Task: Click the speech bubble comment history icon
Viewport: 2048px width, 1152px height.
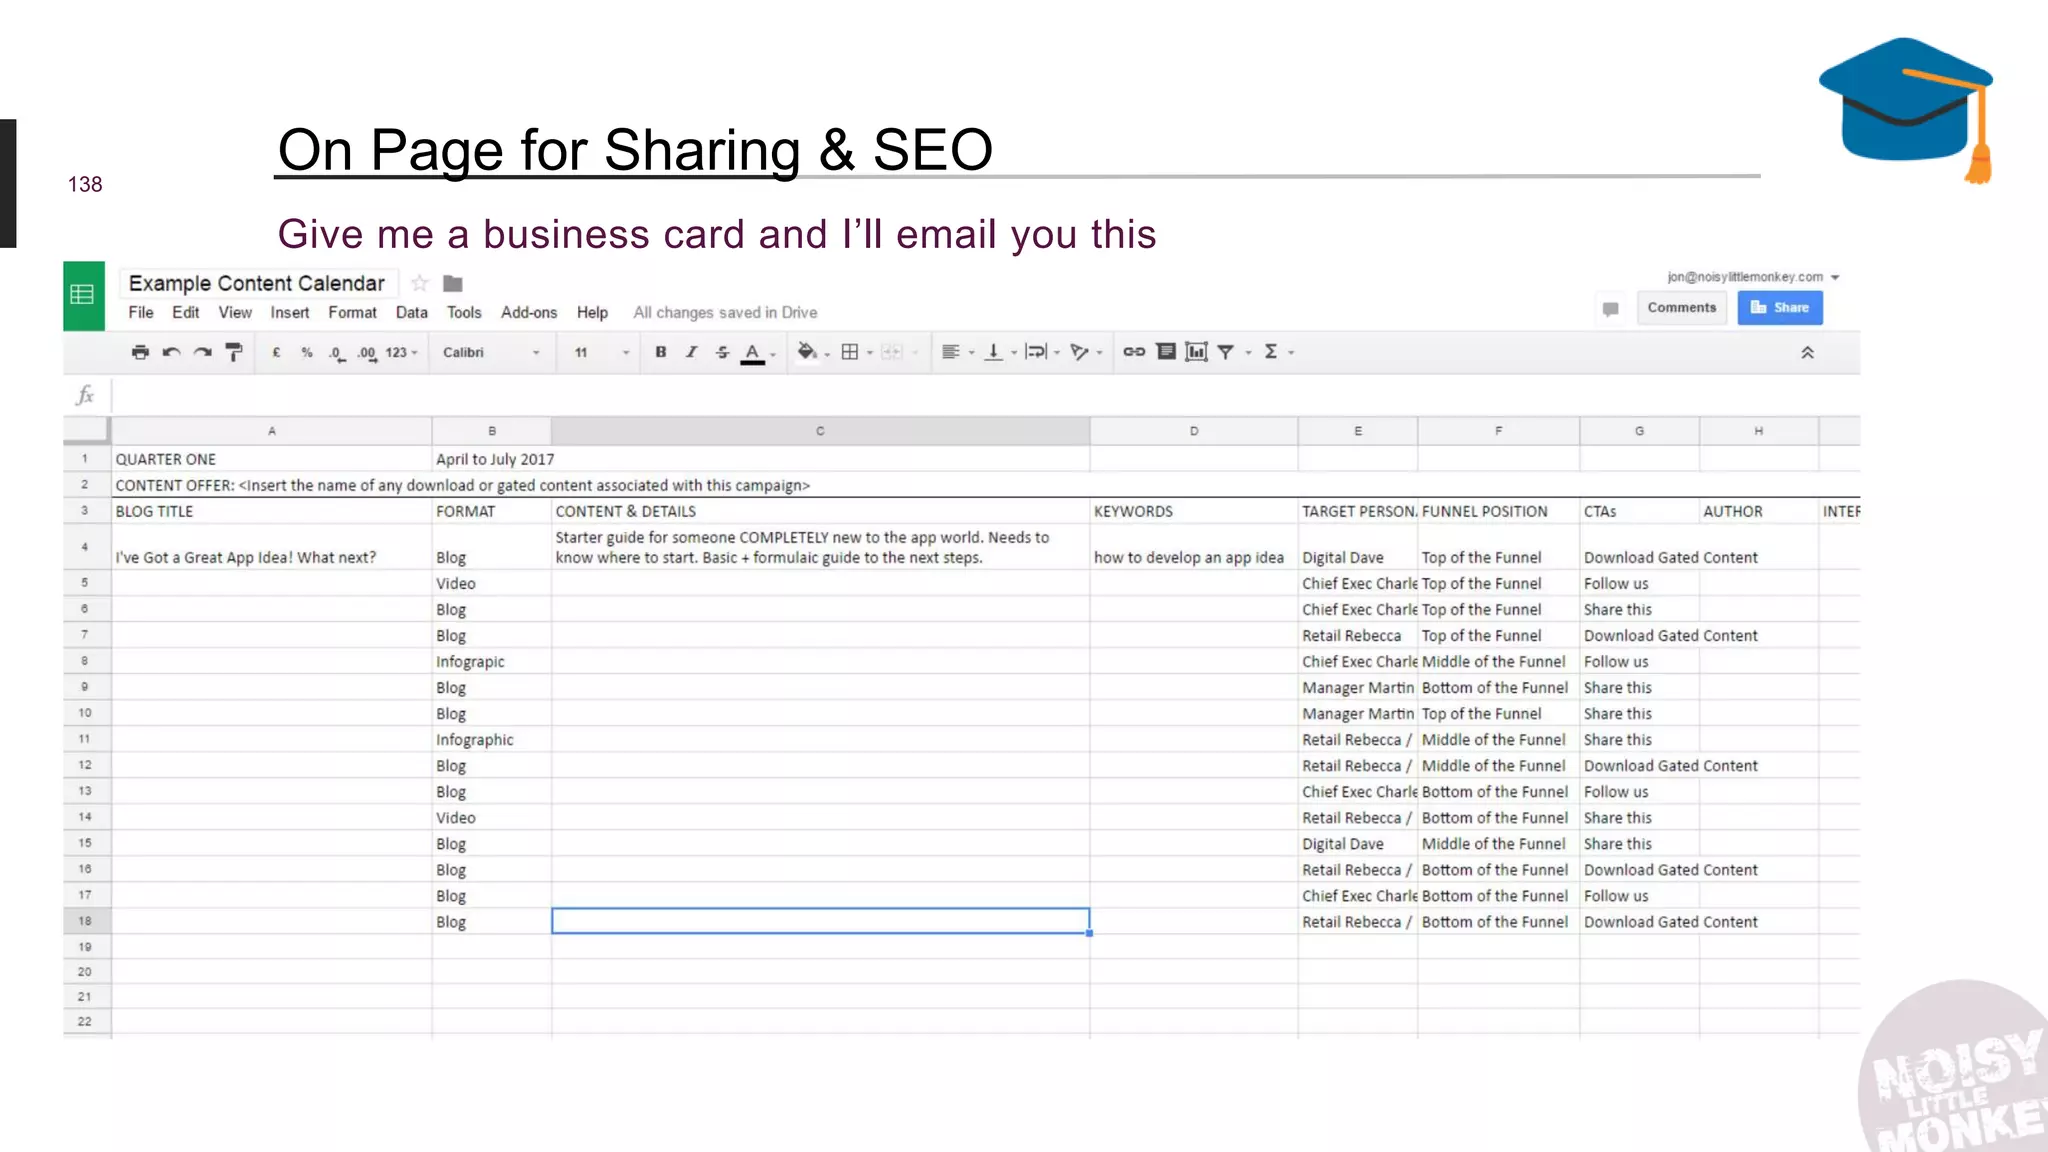Action: (x=1610, y=309)
